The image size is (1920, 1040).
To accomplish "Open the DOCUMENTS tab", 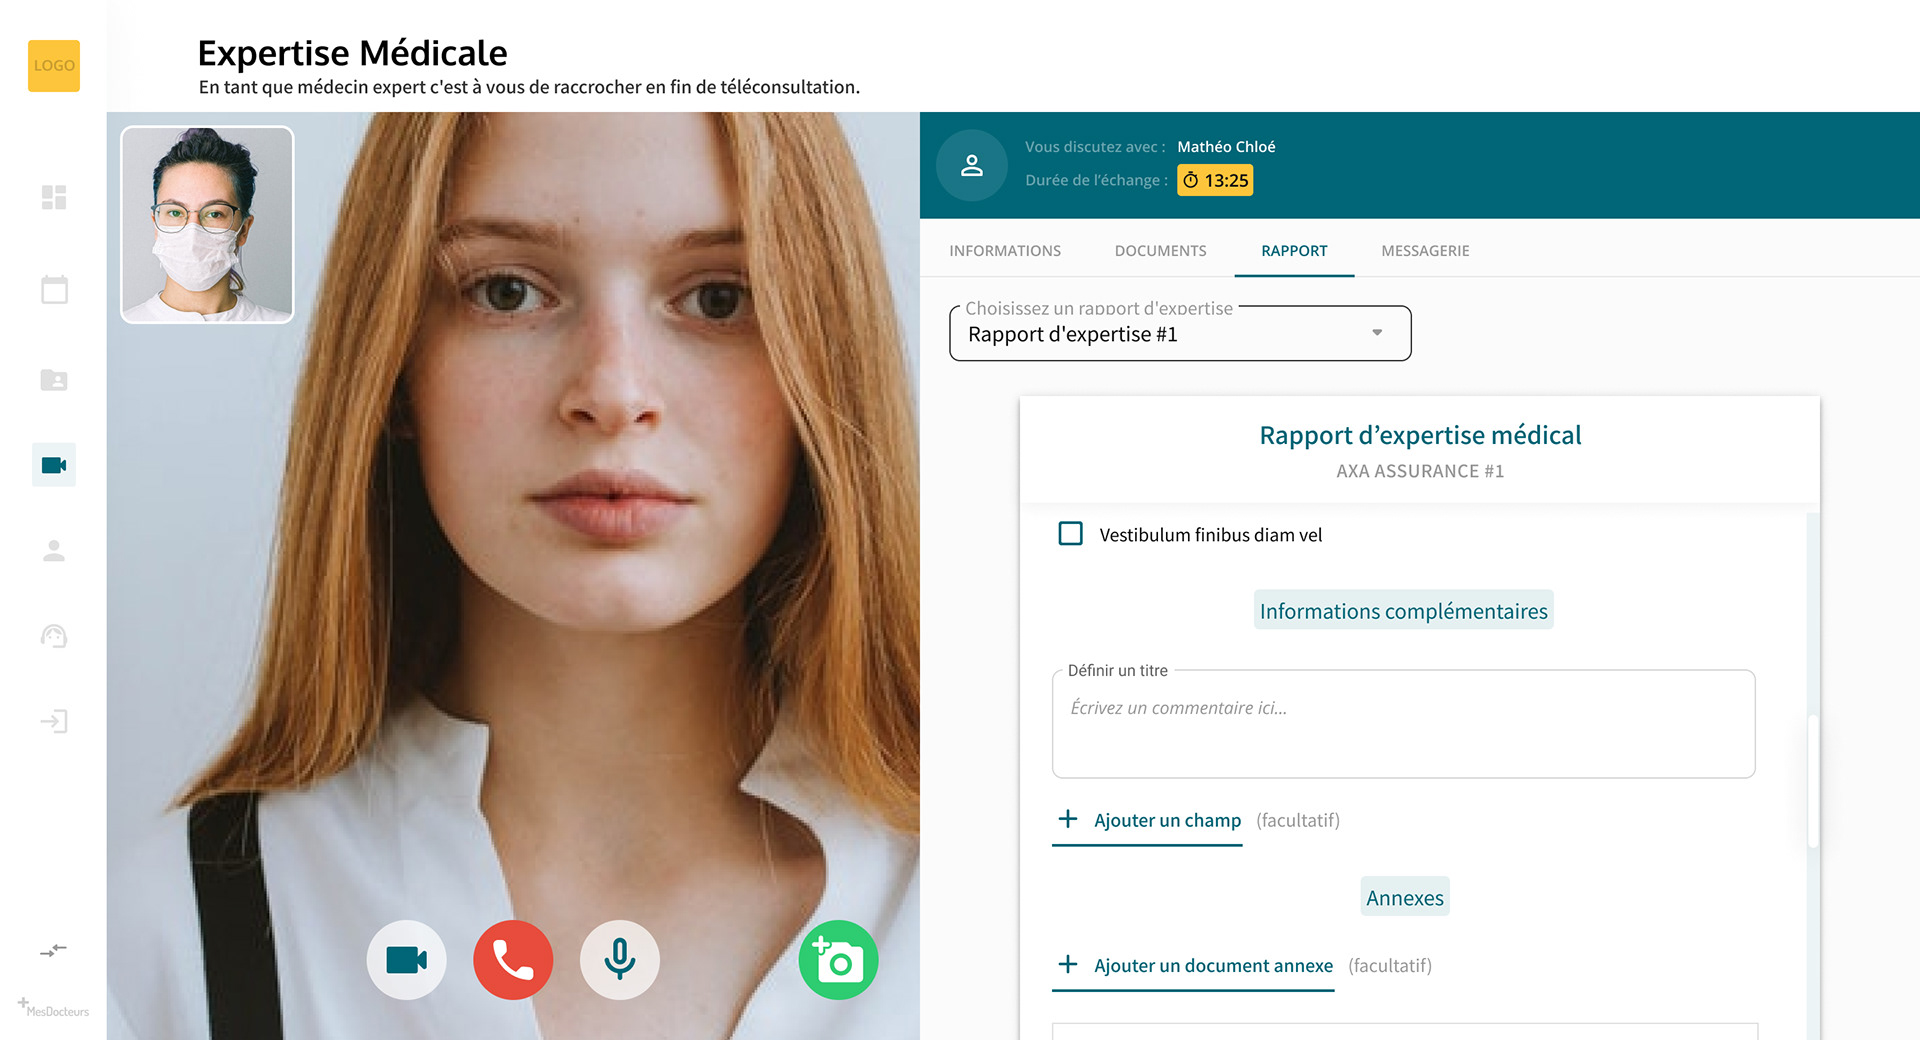I will 1160,251.
